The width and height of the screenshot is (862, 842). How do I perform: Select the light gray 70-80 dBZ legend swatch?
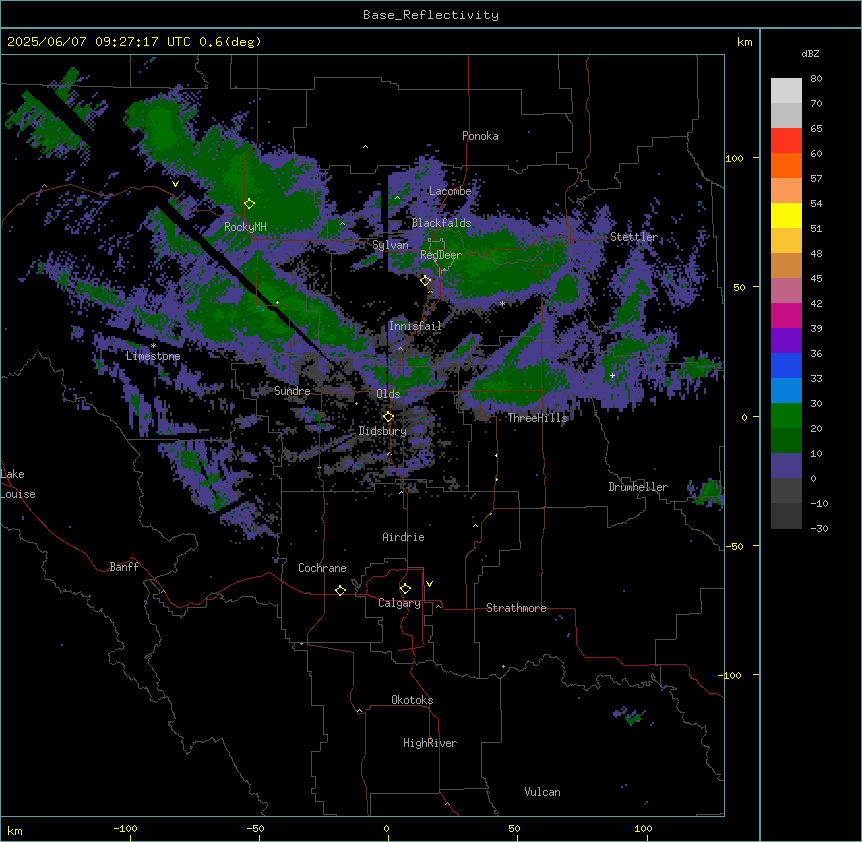[786, 90]
